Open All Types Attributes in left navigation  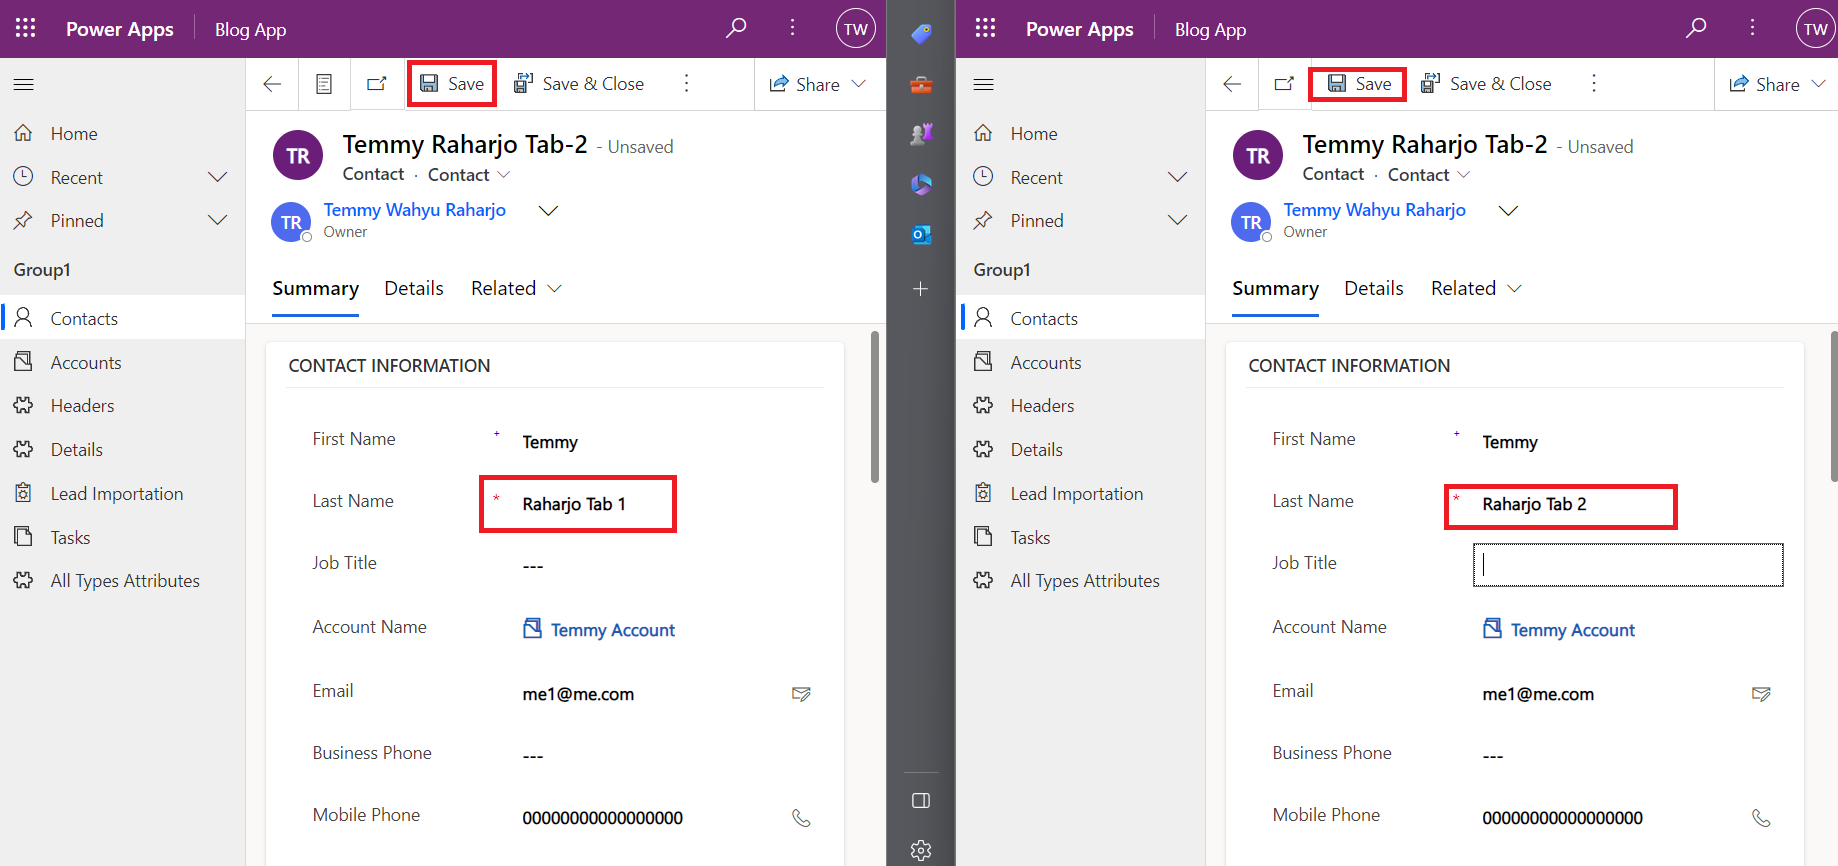click(123, 580)
